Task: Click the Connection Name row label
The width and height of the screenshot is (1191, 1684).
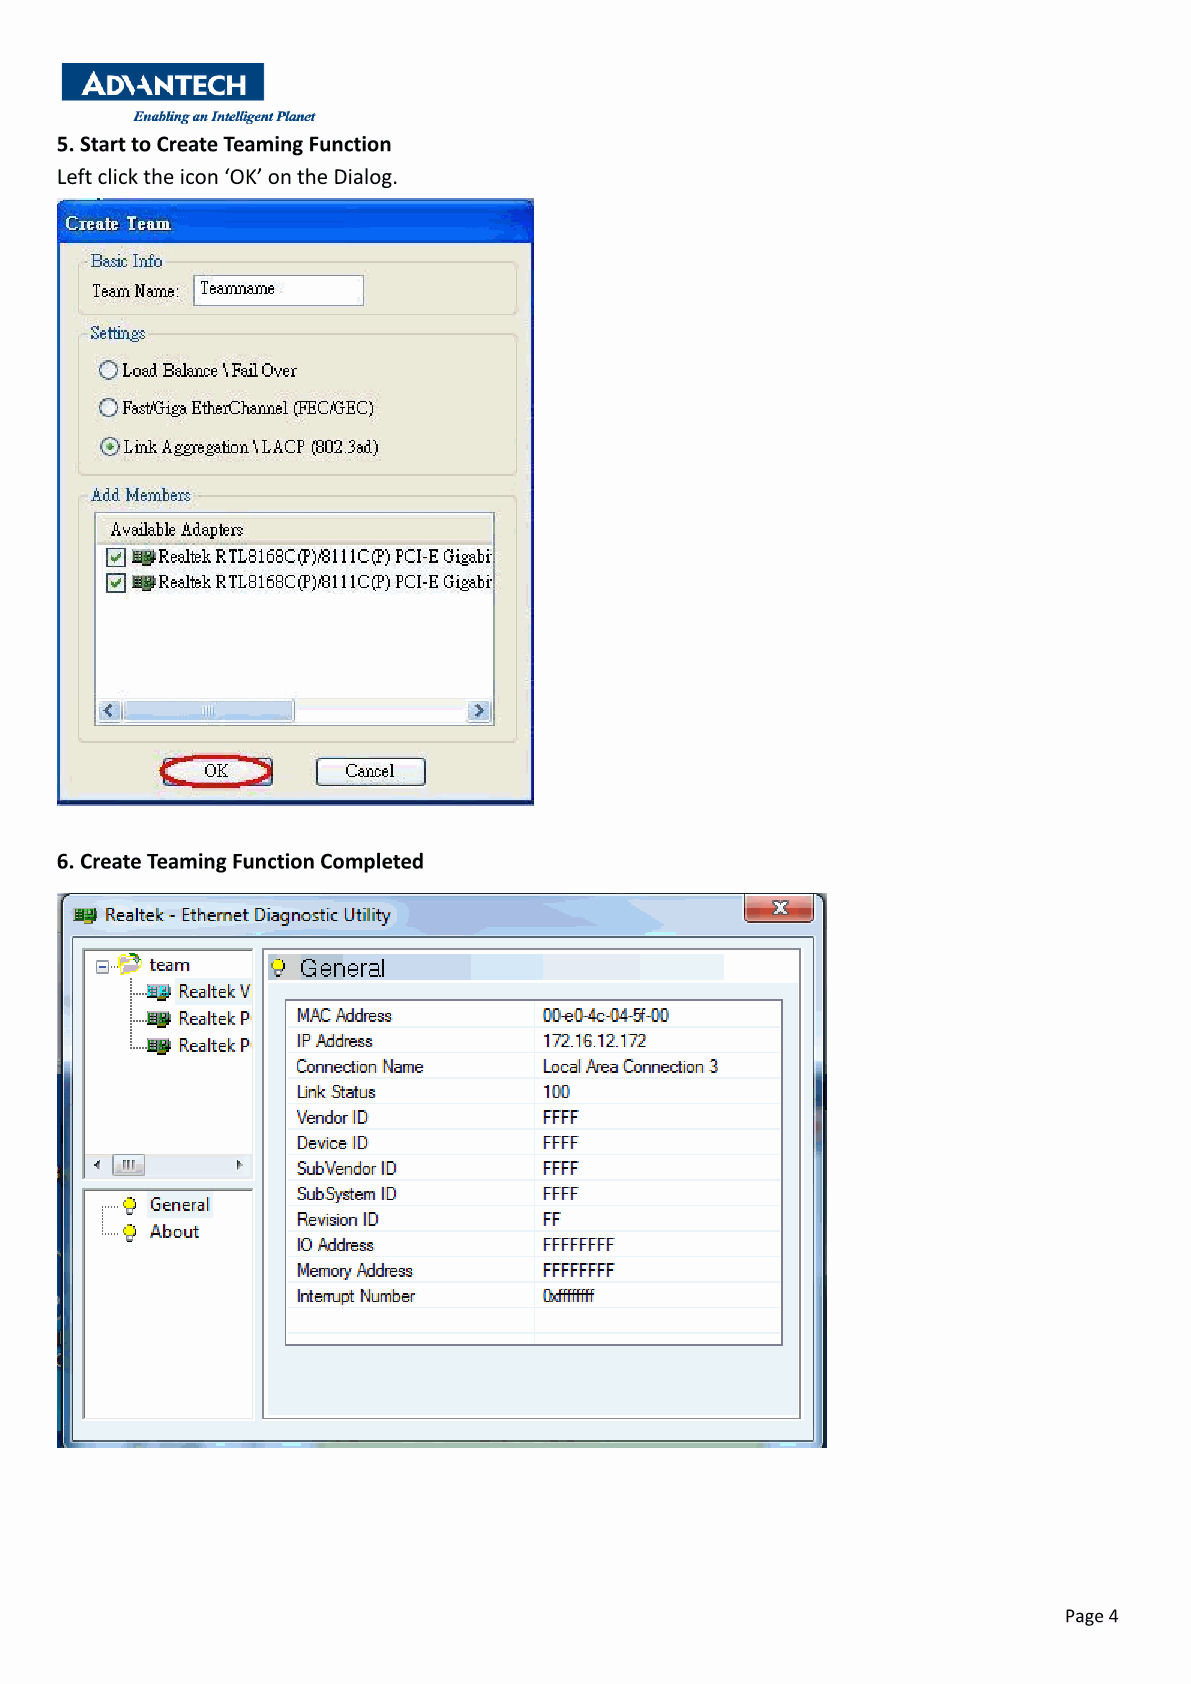Action: pyautogui.click(x=360, y=1067)
